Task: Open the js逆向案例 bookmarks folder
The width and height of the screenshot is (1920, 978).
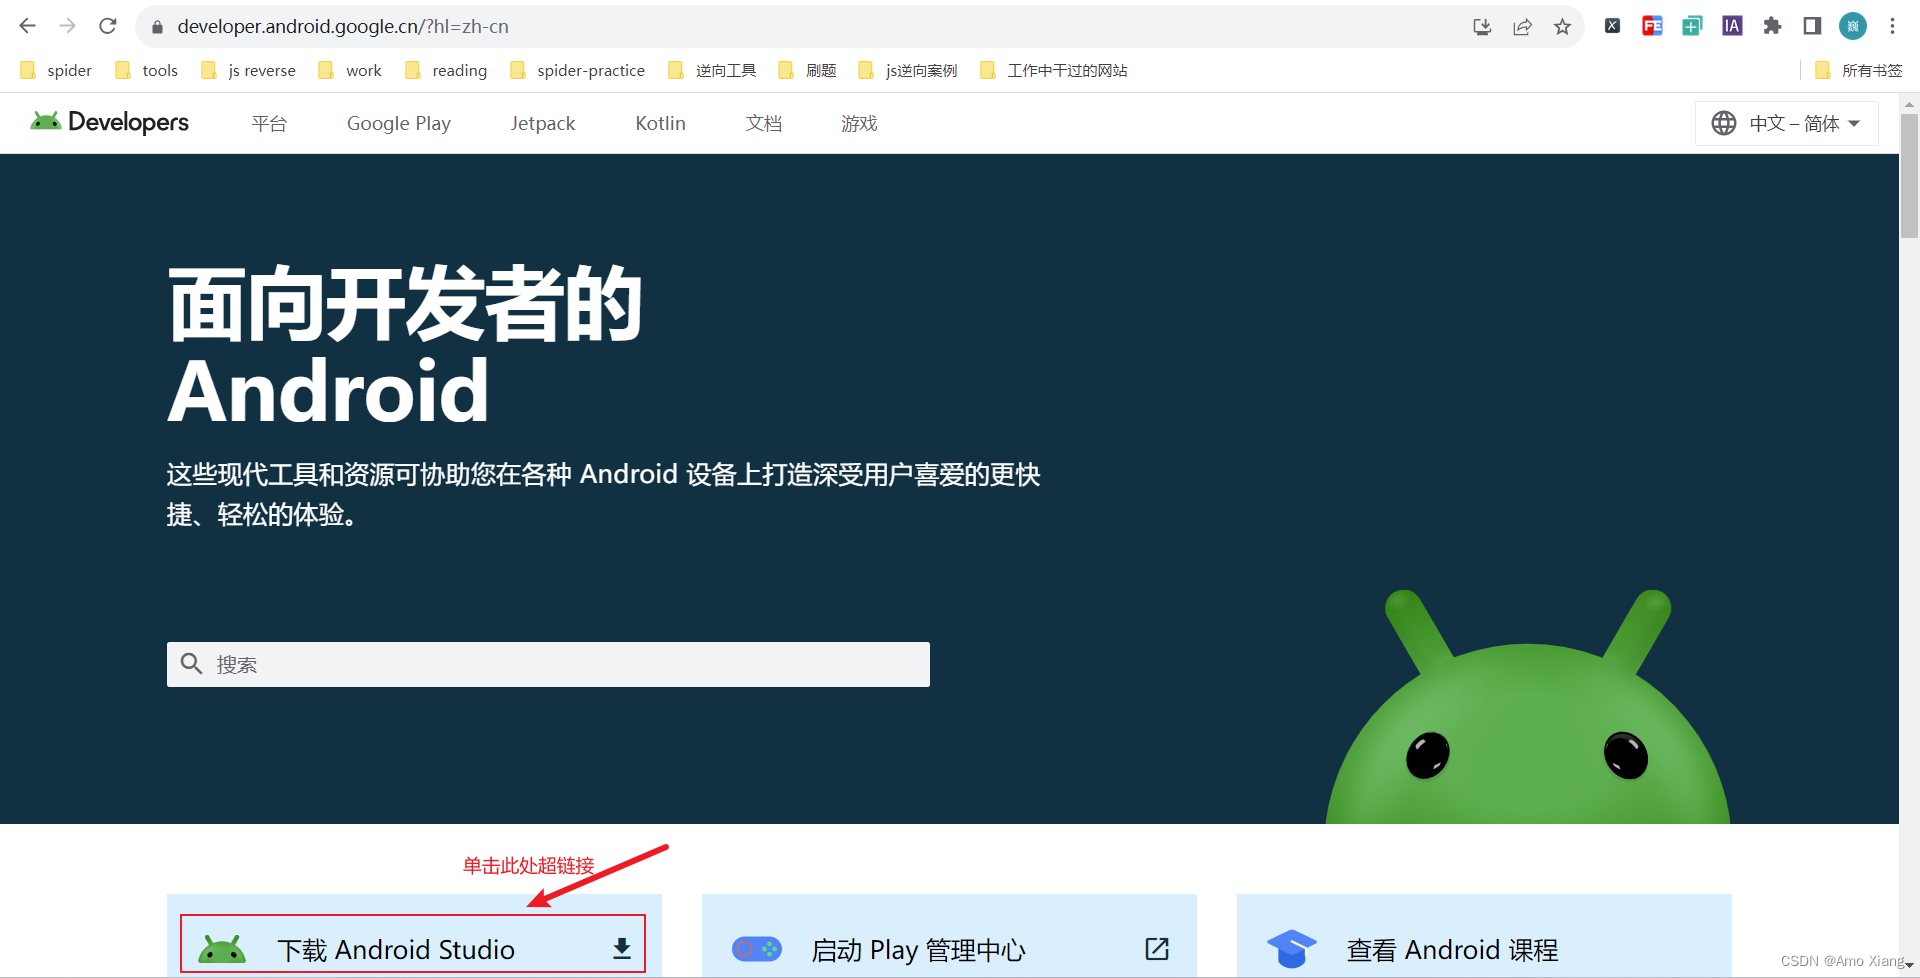Action: [908, 70]
